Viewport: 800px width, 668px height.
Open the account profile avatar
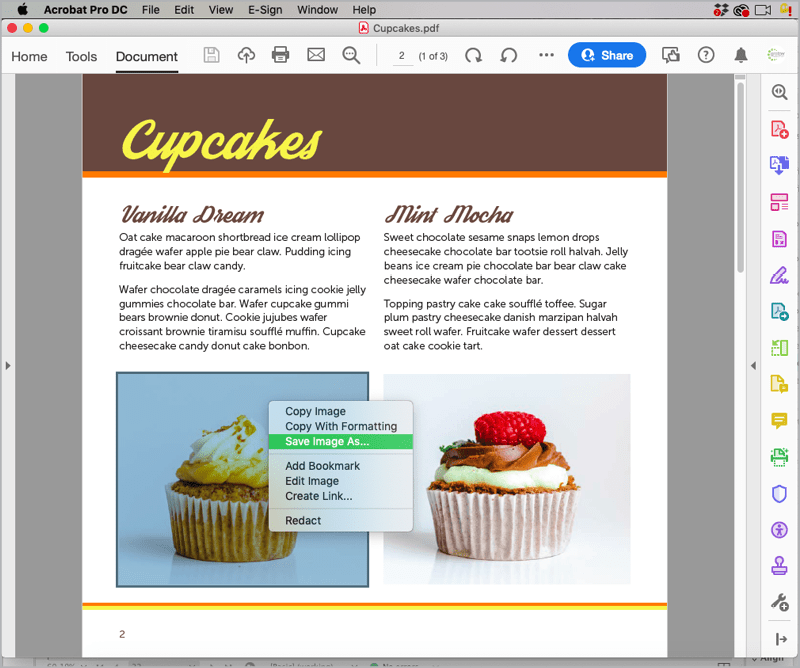tap(776, 55)
